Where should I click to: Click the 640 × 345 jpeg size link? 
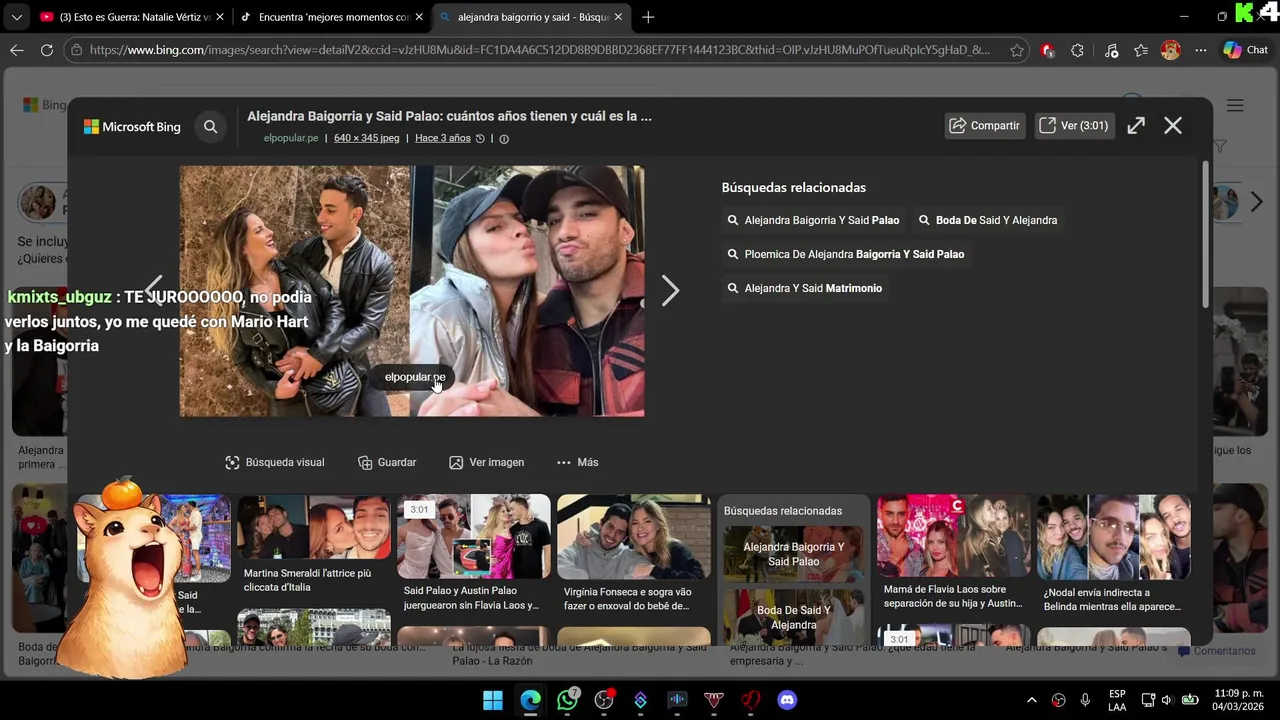[366, 138]
